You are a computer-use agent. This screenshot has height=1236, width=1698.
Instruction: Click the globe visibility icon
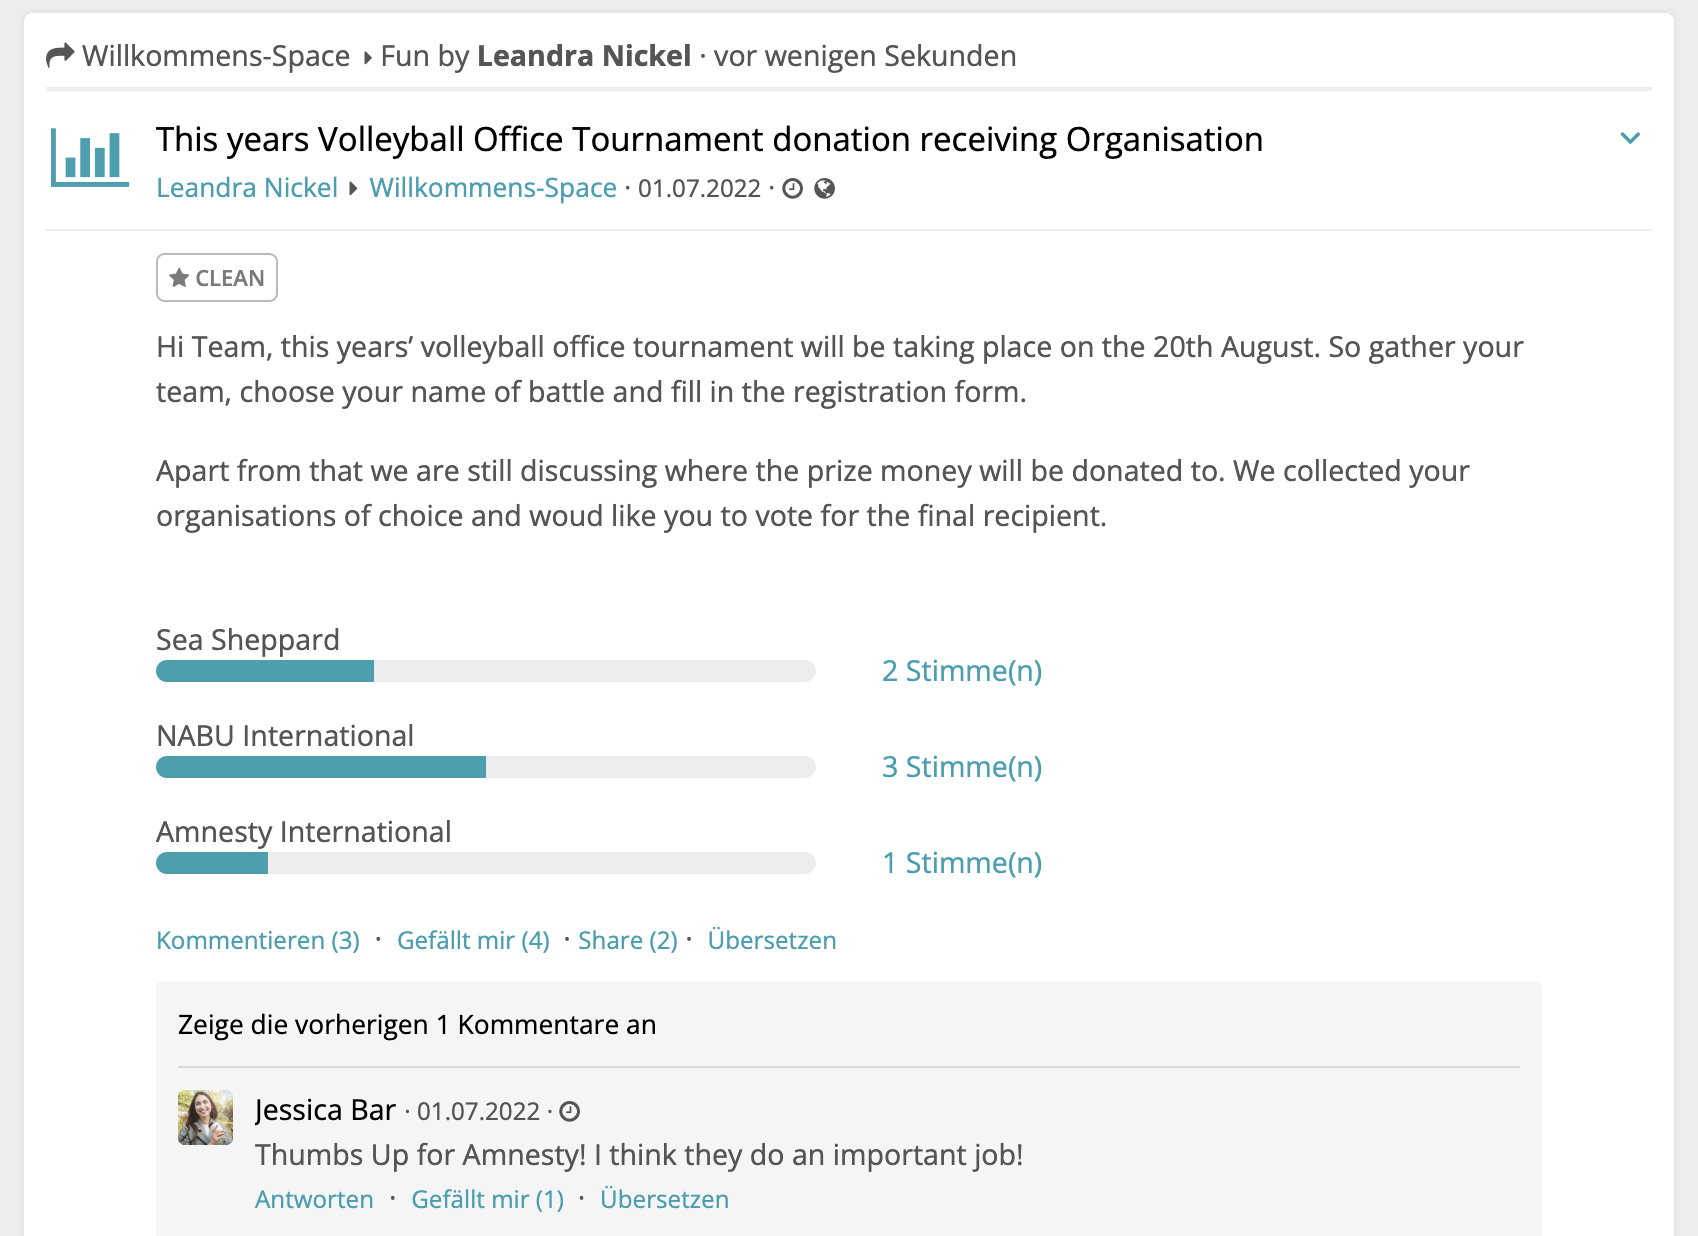(x=825, y=189)
